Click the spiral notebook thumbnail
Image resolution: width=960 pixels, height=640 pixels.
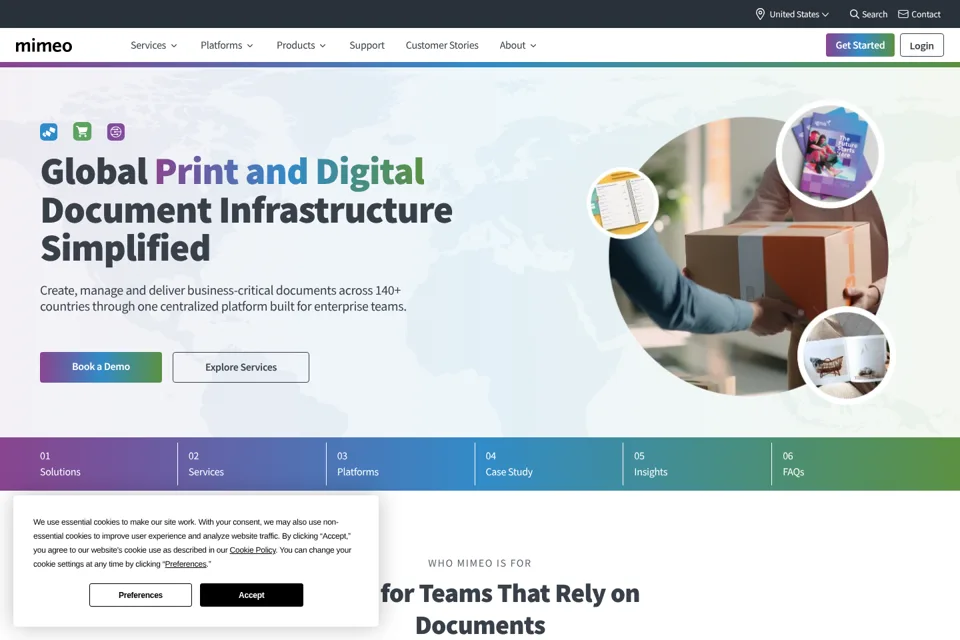623,203
